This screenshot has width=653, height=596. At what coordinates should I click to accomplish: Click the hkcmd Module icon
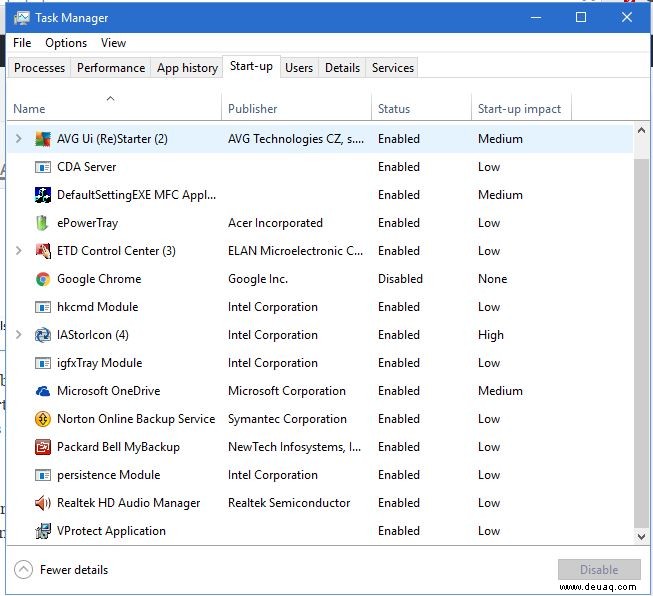pyautogui.click(x=42, y=307)
